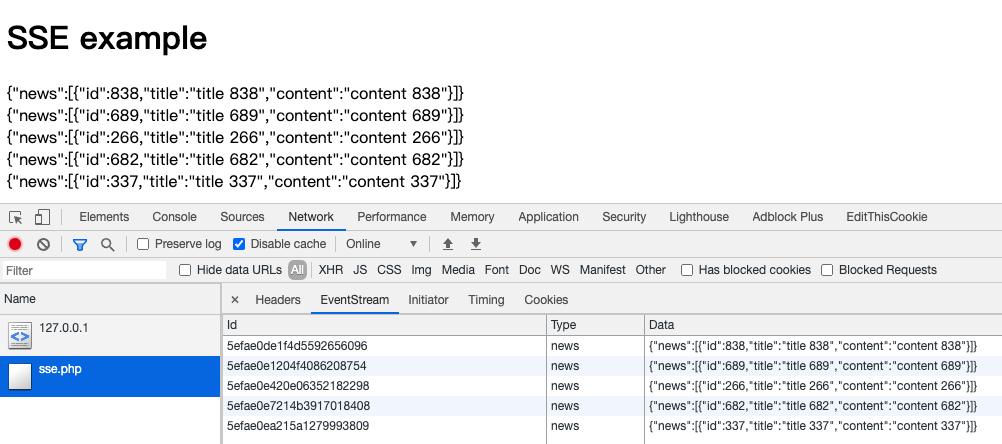1002x444 pixels.
Task: Open the Online throttling dropdown
Action: (x=382, y=244)
